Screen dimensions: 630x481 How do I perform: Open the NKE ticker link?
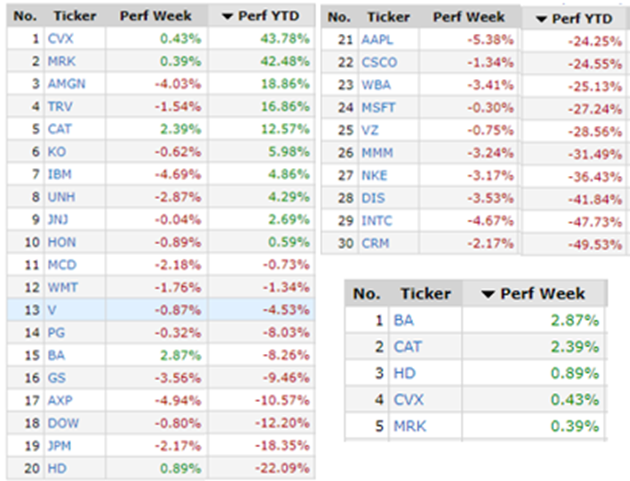(x=374, y=175)
